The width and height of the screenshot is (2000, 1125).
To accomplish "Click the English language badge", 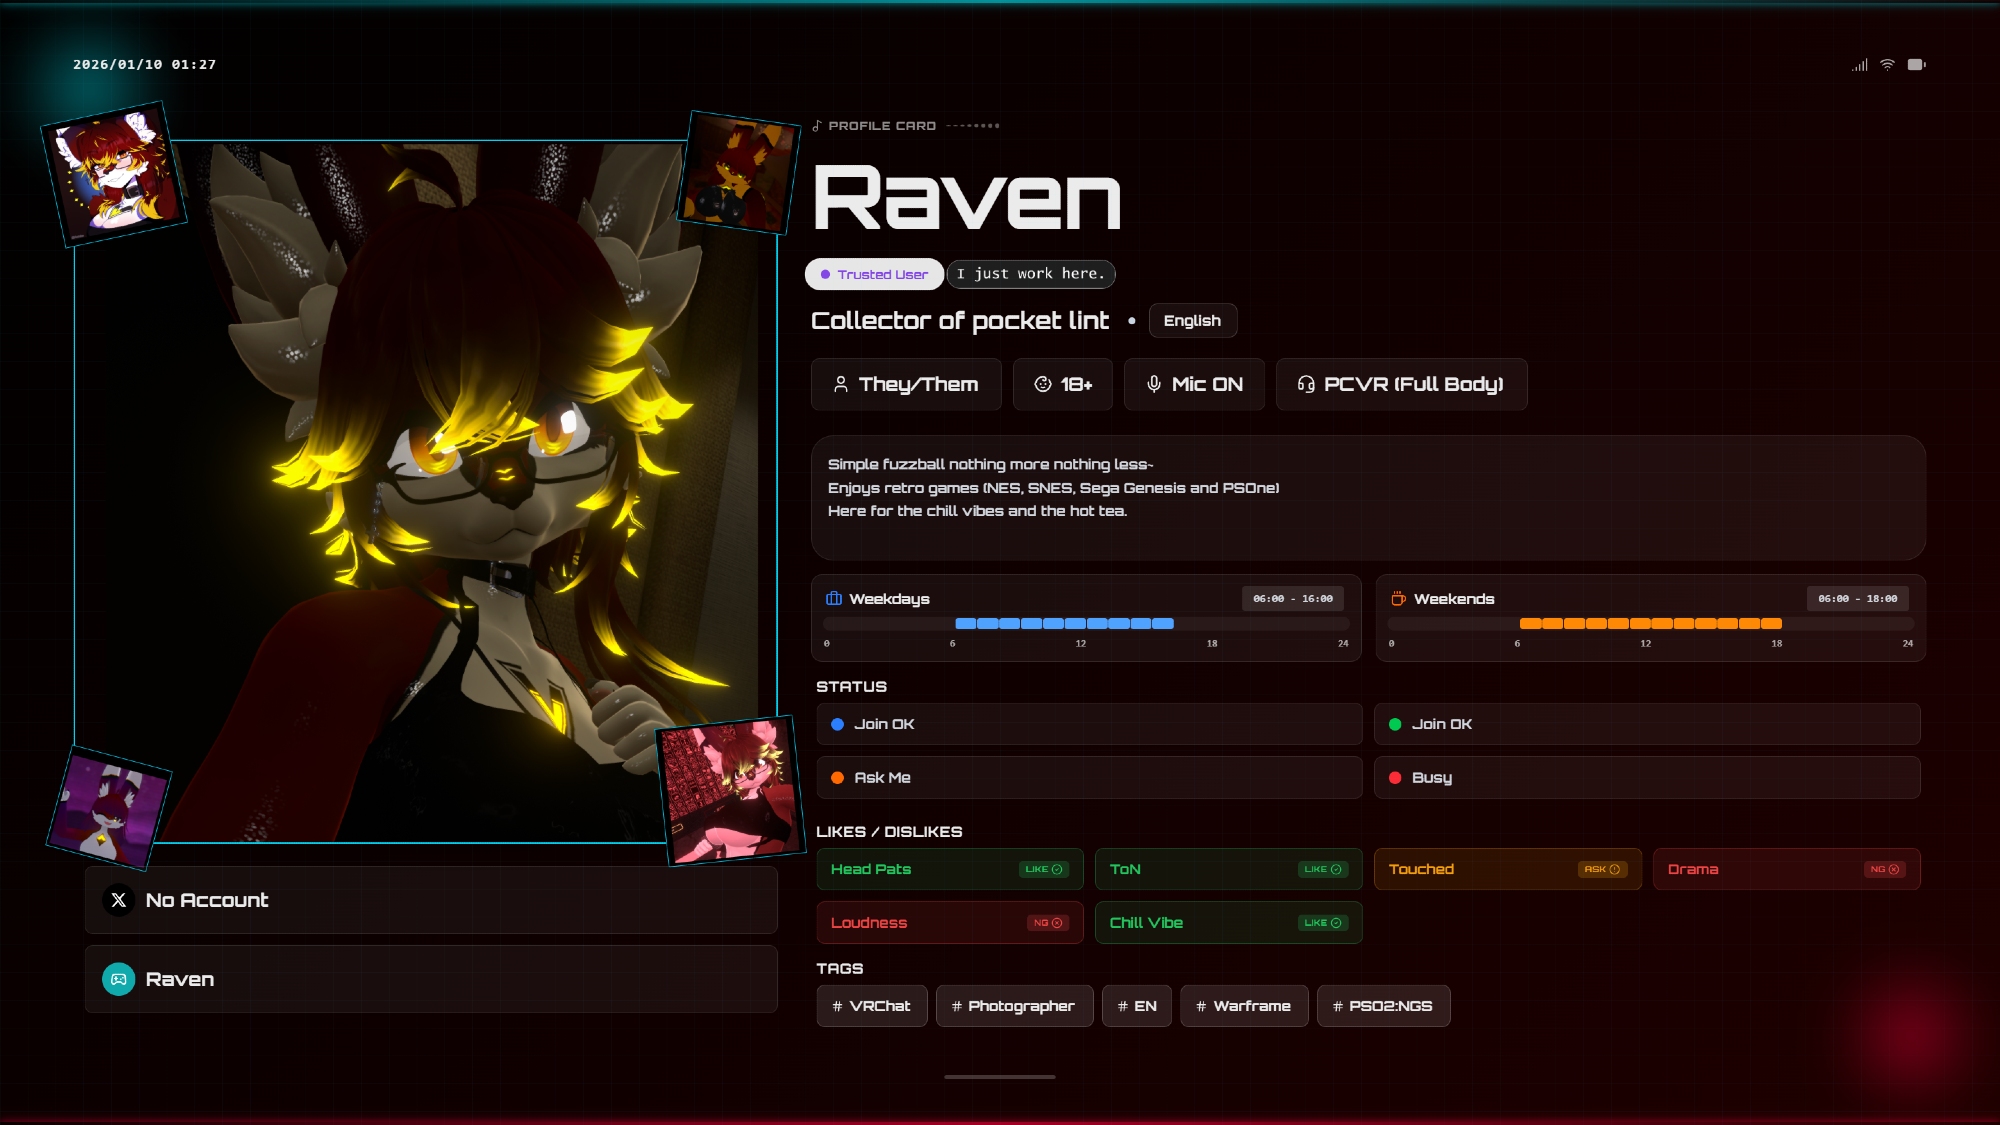I will [1192, 321].
